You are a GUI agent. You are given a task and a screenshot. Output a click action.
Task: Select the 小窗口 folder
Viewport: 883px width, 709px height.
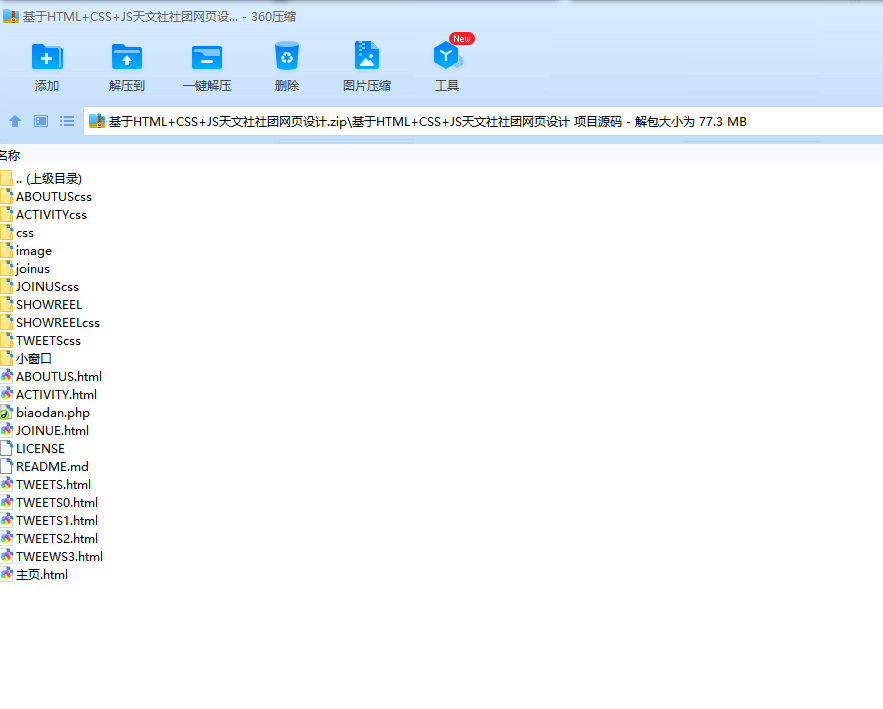tap(26, 359)
